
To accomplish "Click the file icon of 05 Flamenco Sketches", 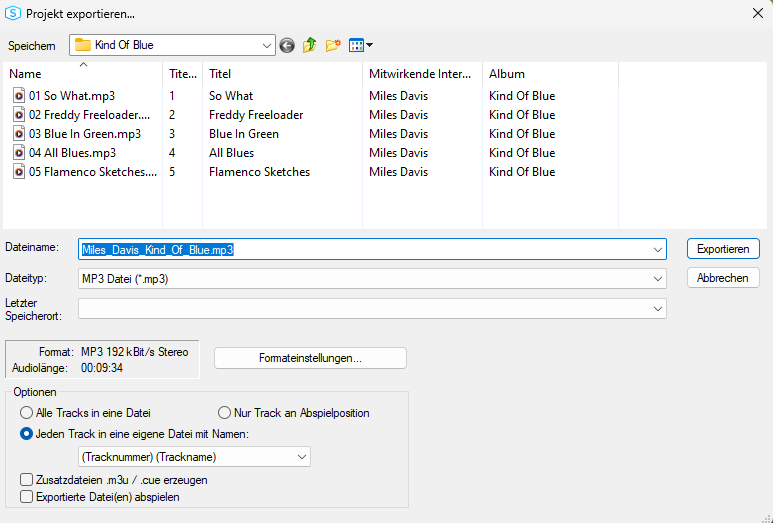I will (x=19, y=172).
